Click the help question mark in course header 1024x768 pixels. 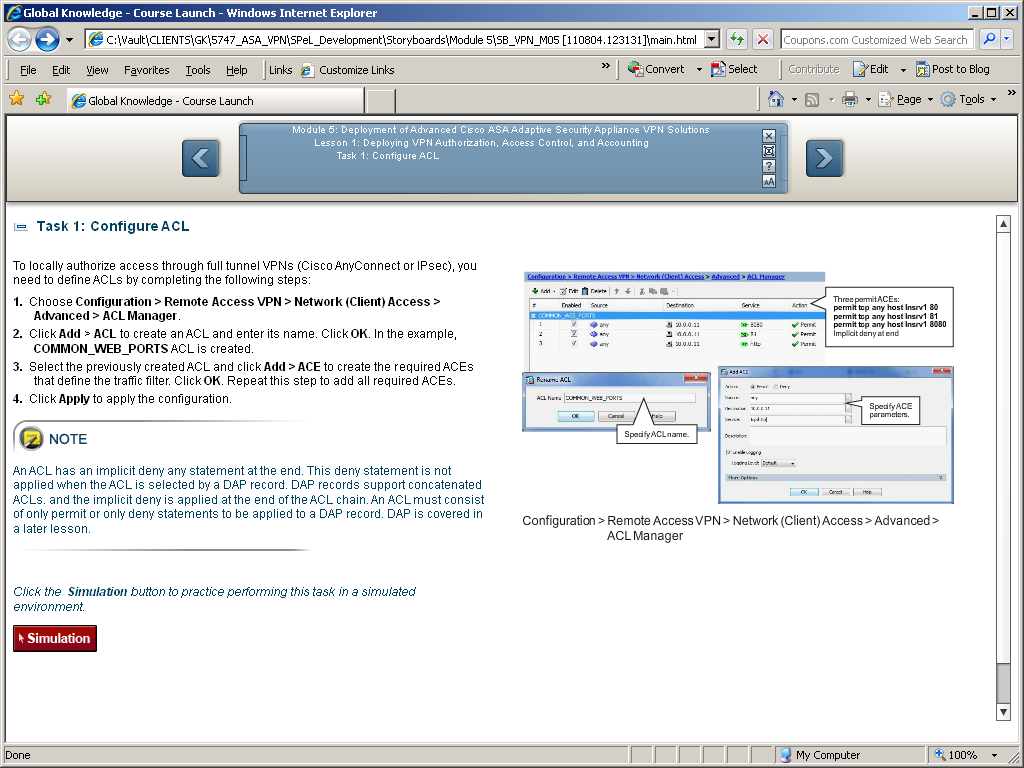769,166
